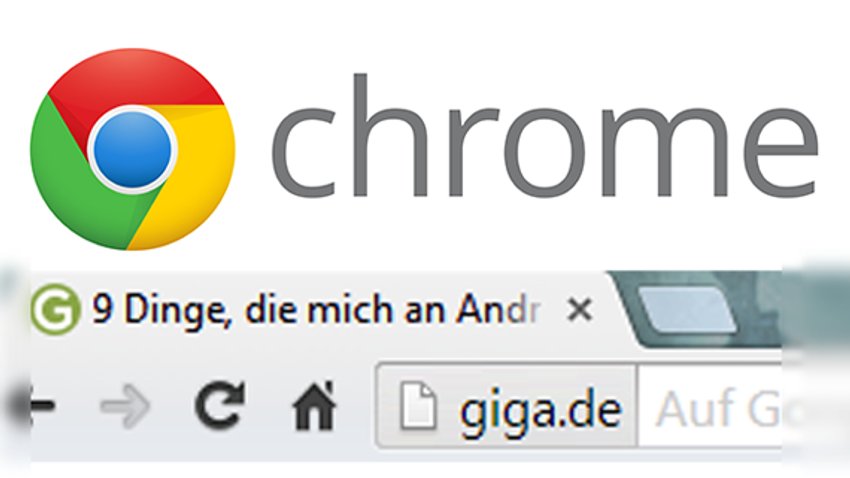Open a new tab with the tab-strip button
This screenshot has height=478, width=850.
[687, 309]
